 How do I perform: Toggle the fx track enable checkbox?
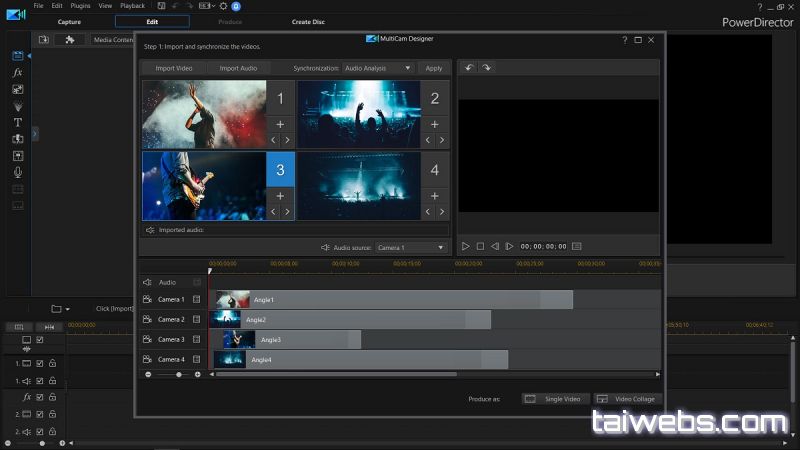click(40, 397)
